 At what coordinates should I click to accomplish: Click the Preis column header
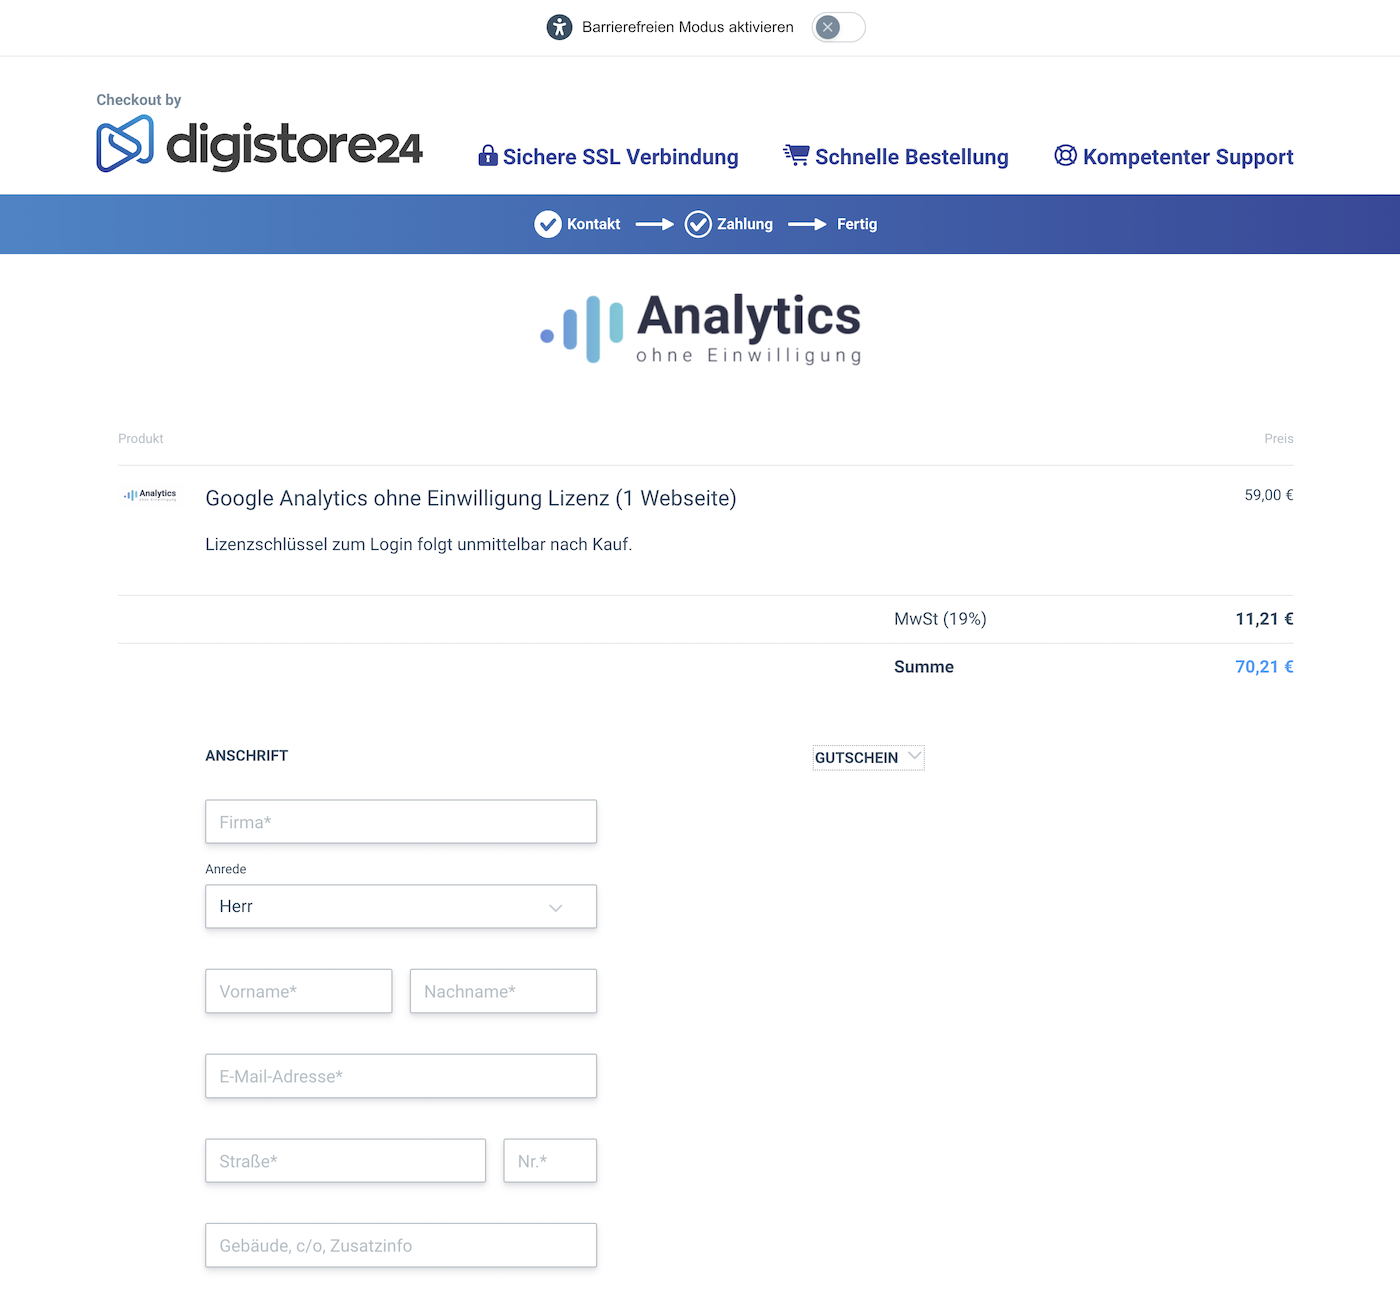pyautogui.click(x=1279, y=439)
